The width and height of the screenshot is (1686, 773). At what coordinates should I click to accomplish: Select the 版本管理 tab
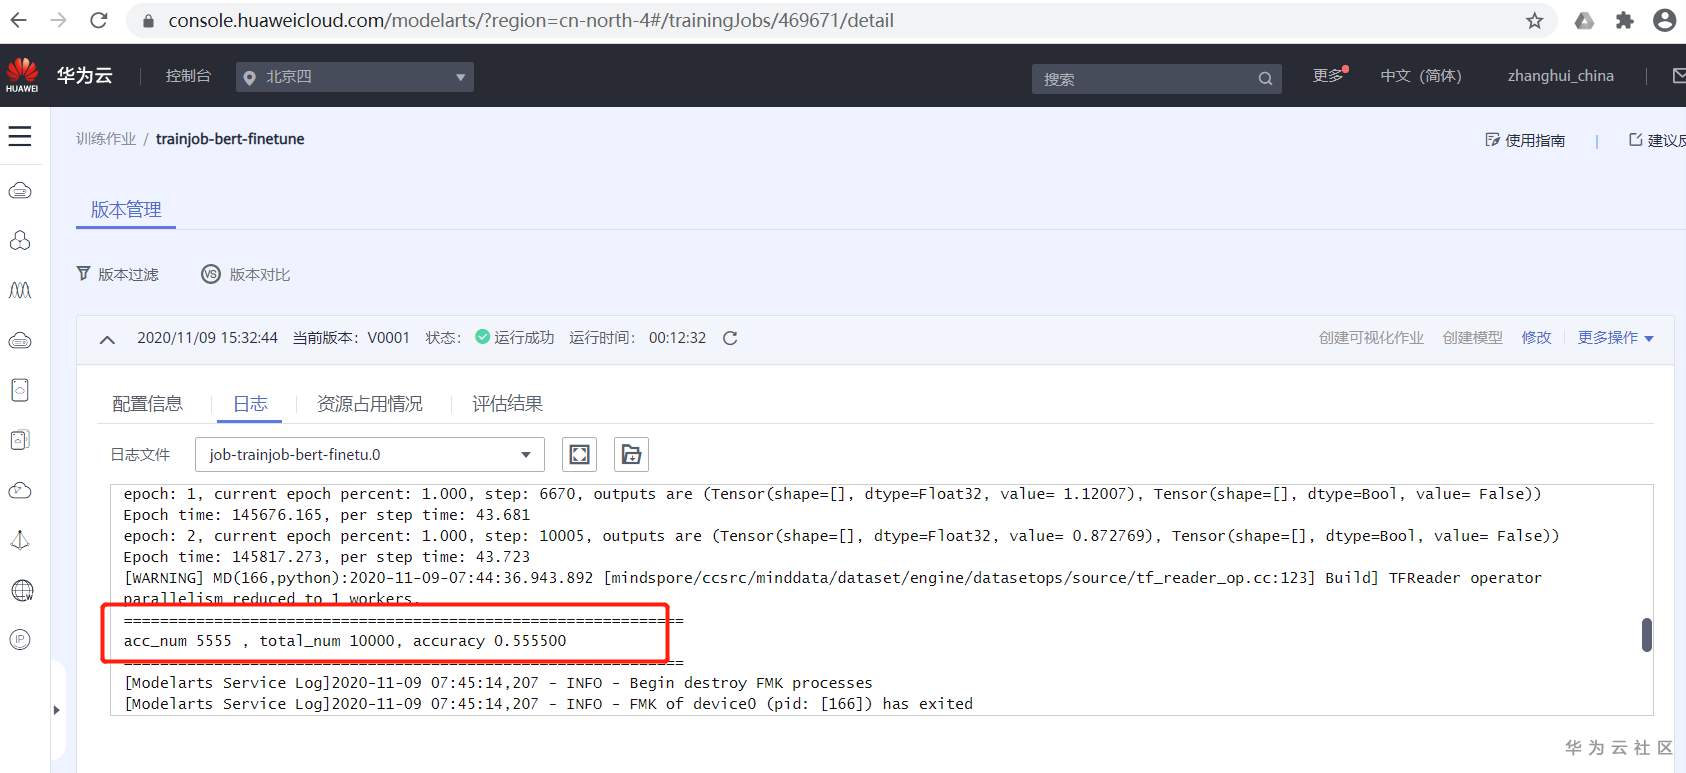point(126,210)
